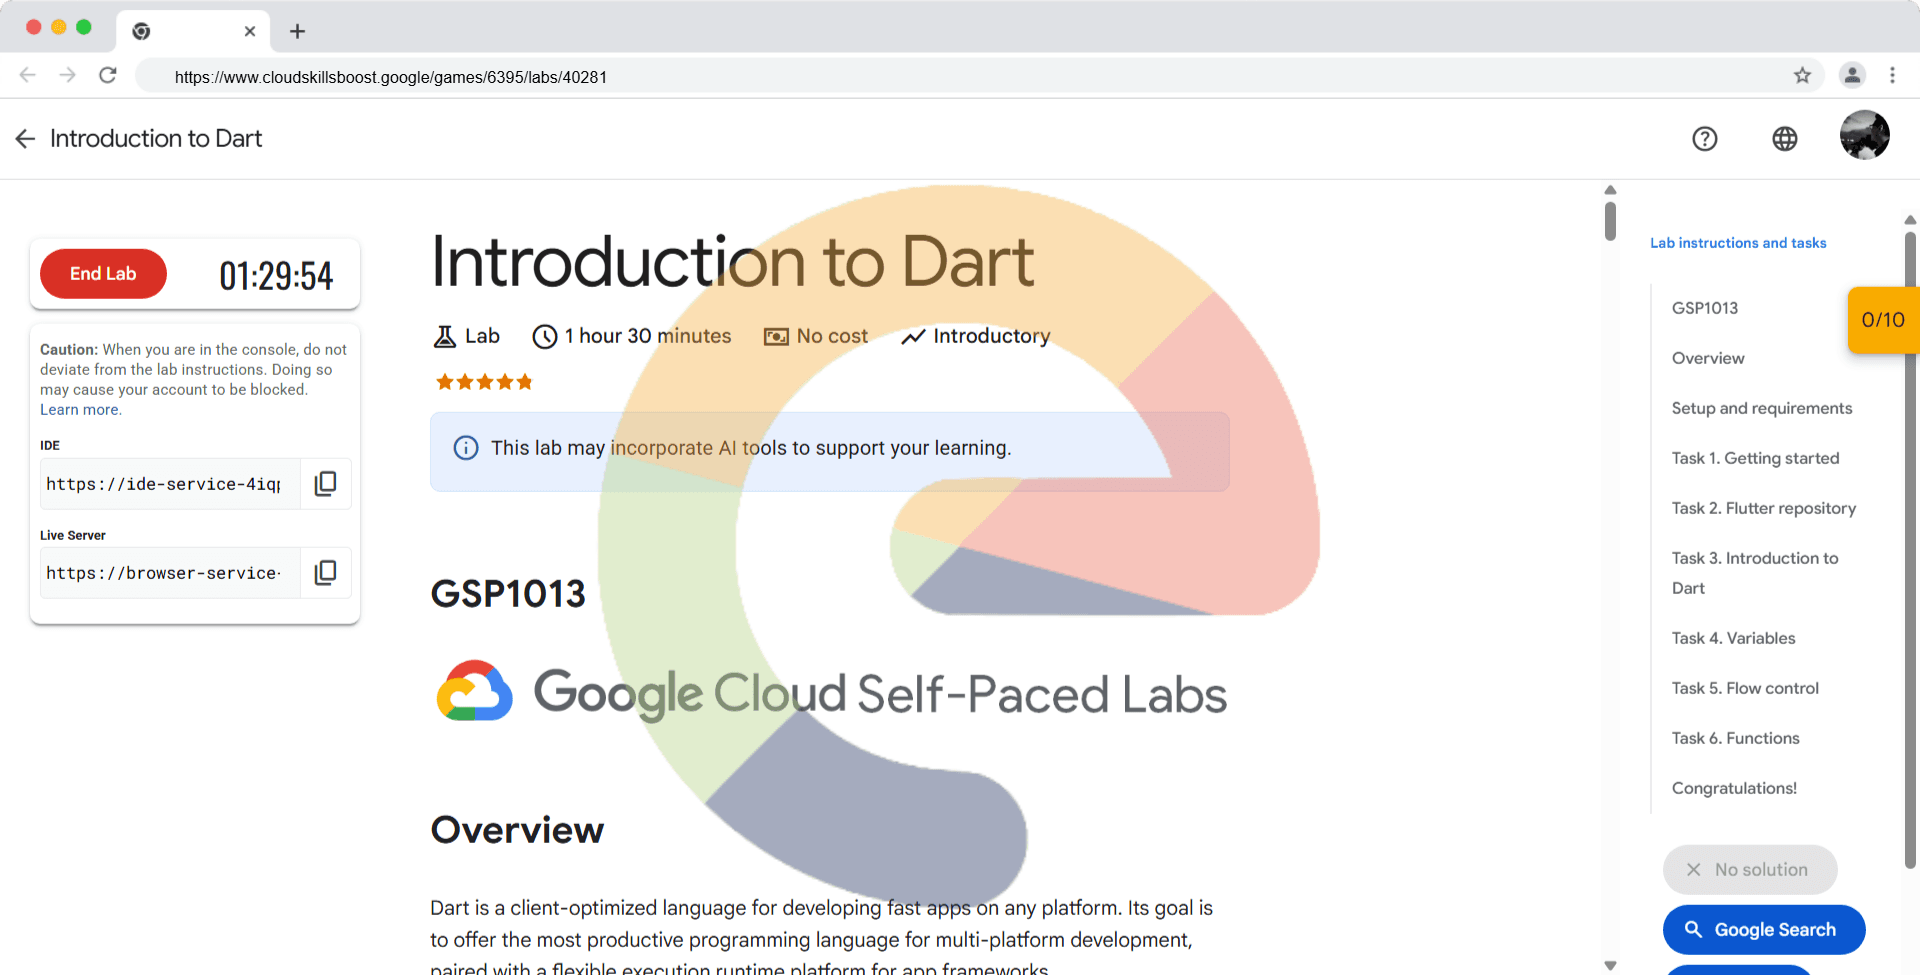Image resolution: width=1920 pixels, height=975 pixels.
Task: Open the browser profile account icon
Action: coord(1852,76)
